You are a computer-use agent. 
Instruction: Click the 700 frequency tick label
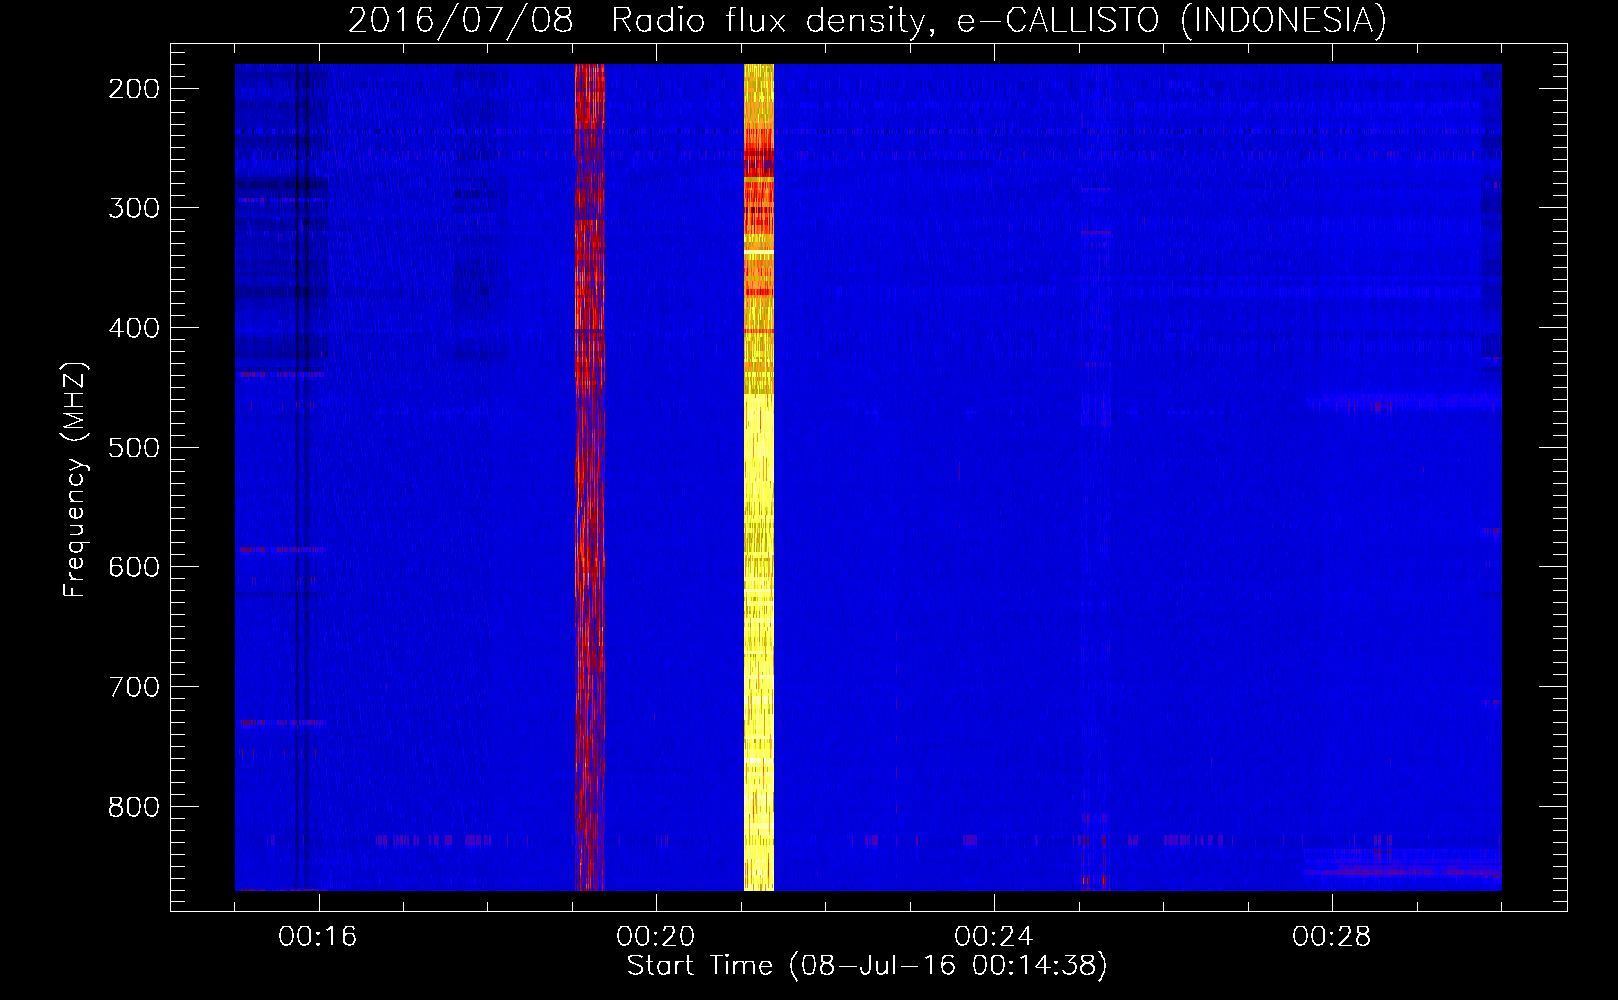134,687
